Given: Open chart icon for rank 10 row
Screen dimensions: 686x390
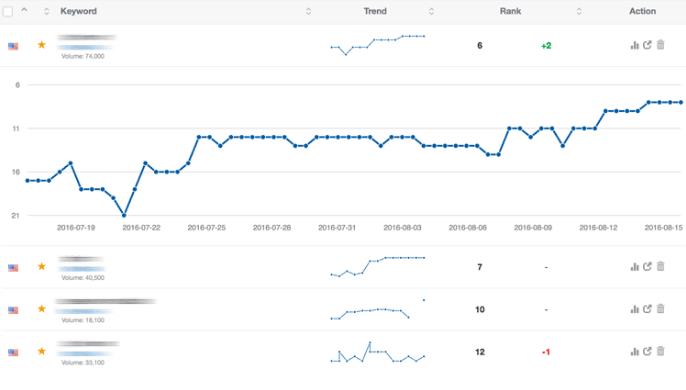Looking at the screenshot, I should [x=634, y=309].
